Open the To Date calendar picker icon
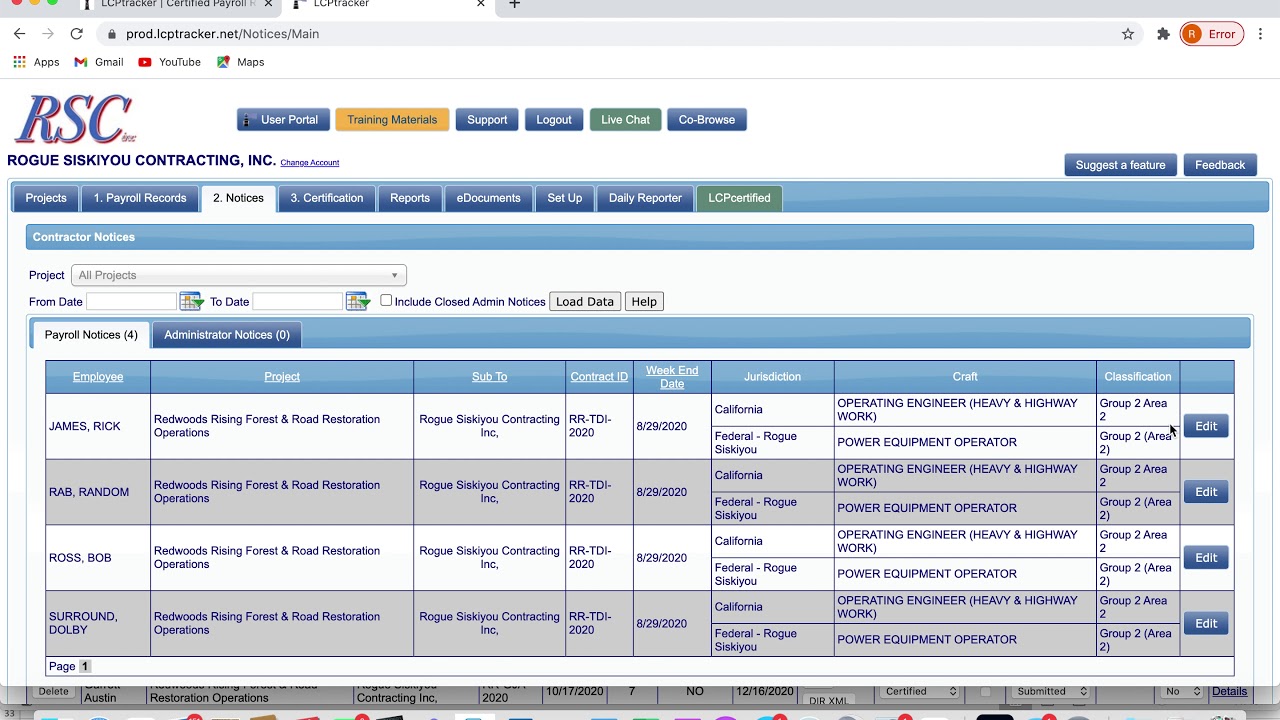 [x=357, y=301]
